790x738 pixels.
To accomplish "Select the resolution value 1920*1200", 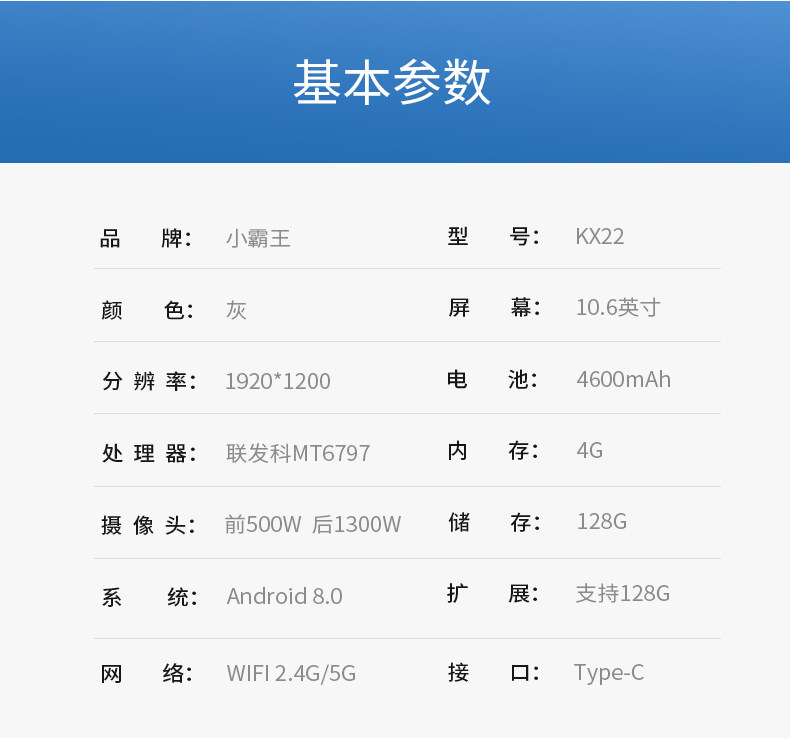I will click(278, 381).
